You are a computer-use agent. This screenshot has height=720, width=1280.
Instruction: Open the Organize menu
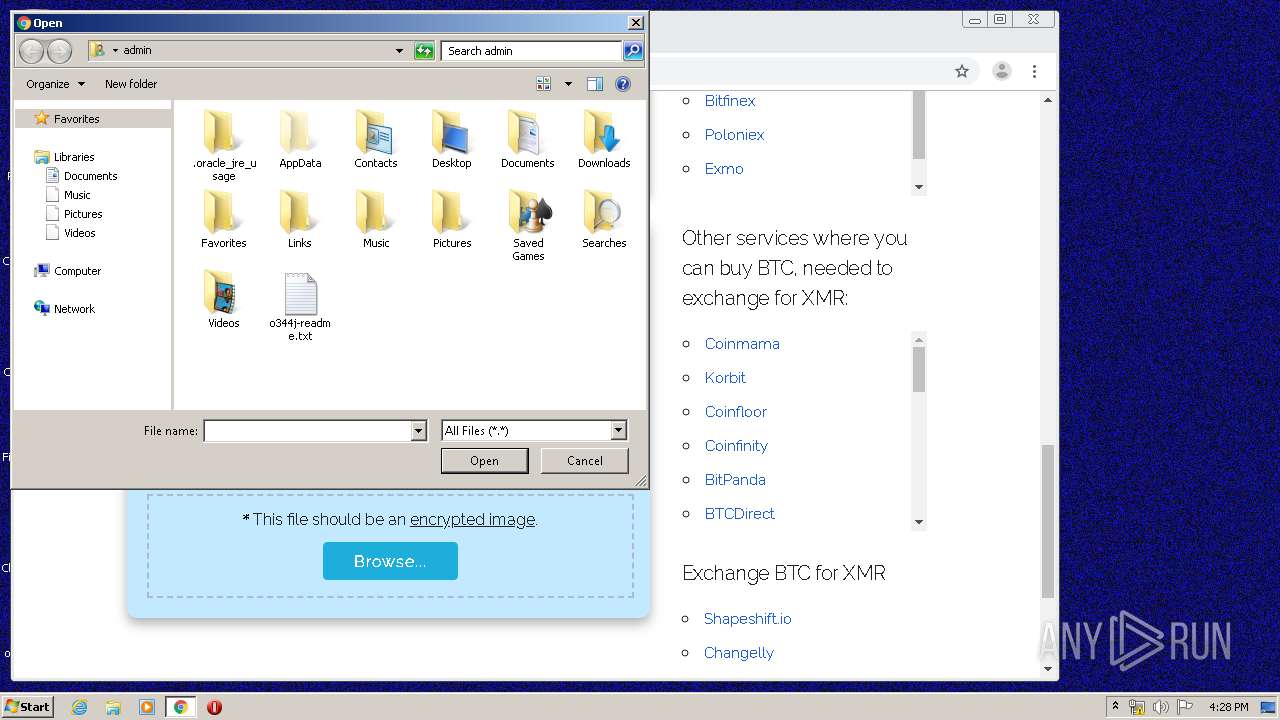point(55,84)
